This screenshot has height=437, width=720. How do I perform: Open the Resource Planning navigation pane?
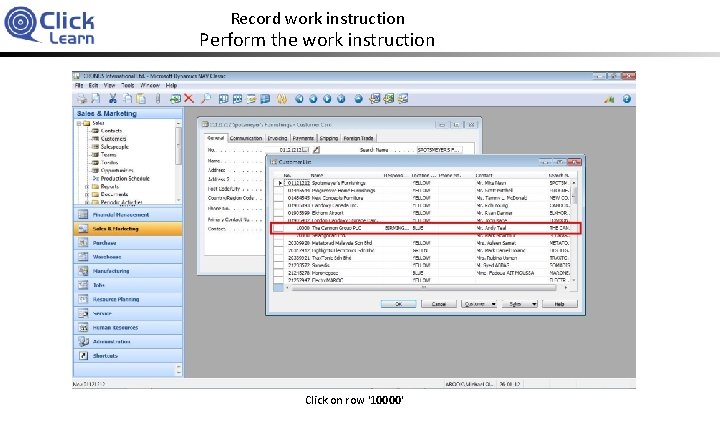pos(128,299)
